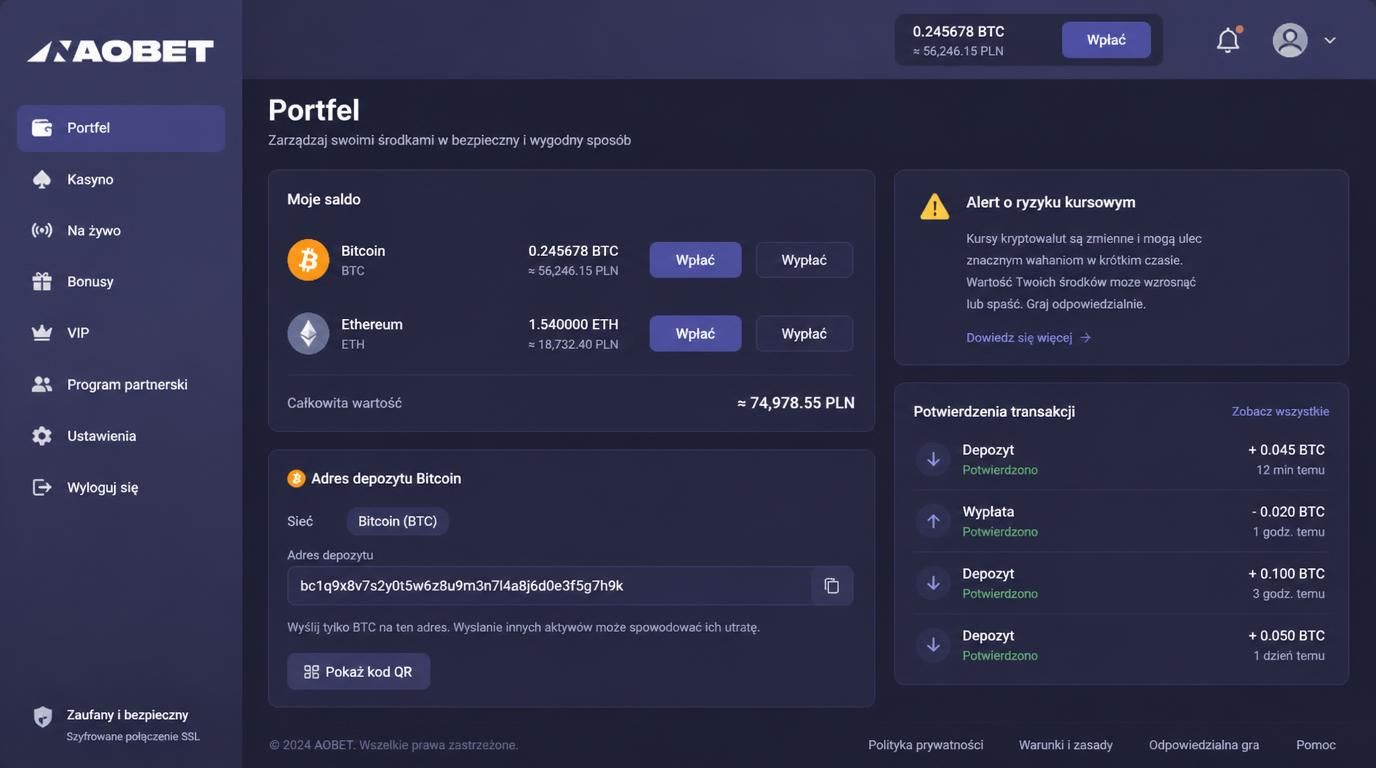Click Wpłać for Bitcoin balance

[x=695, y=260]
